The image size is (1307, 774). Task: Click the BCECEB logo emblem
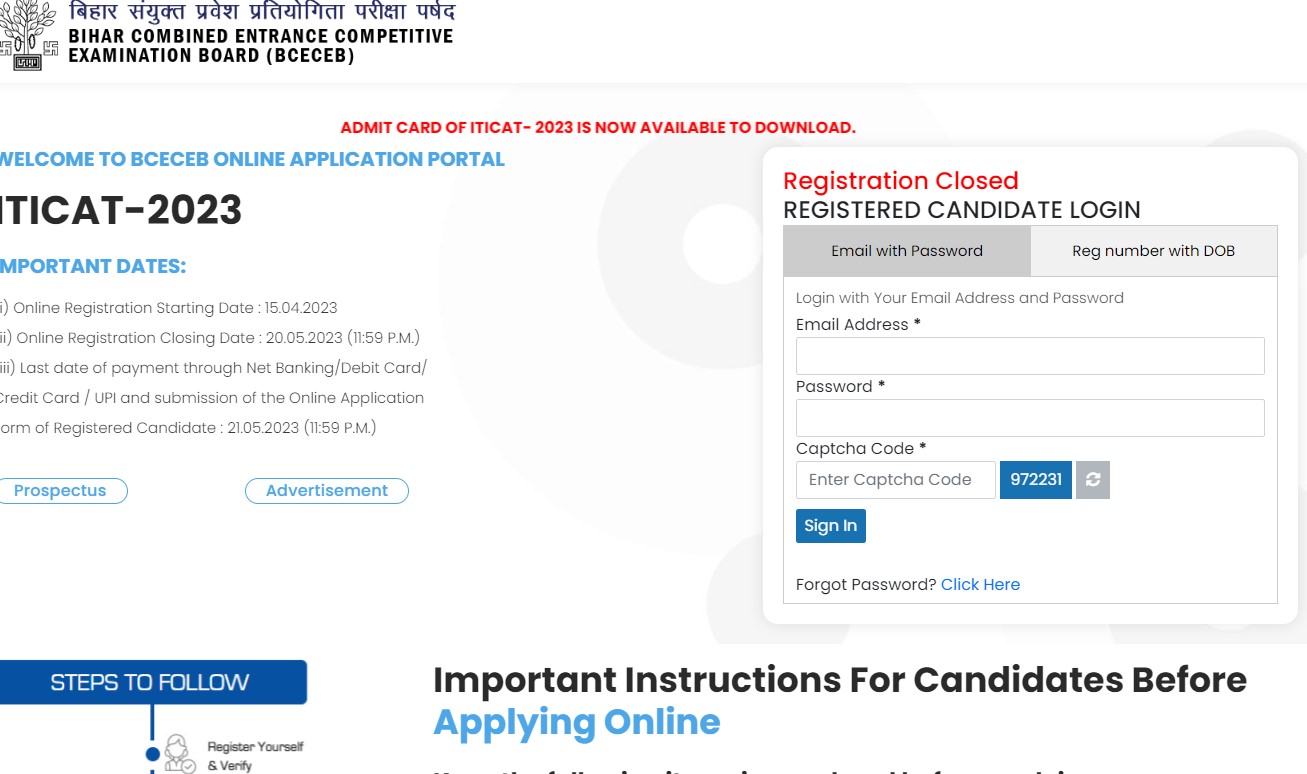28,35
